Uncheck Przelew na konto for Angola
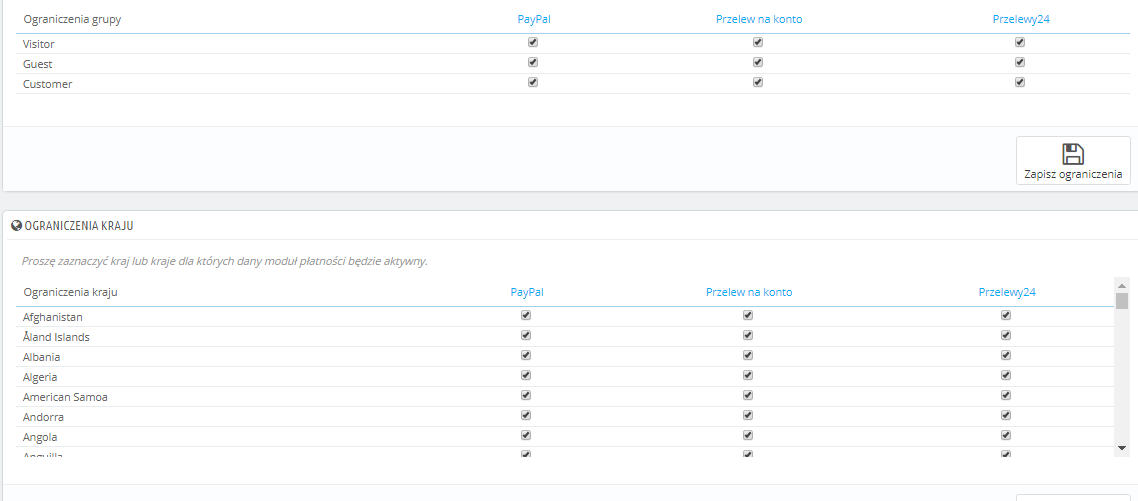The width and height of the screenshot is (1138, 501). pos(748,435)
